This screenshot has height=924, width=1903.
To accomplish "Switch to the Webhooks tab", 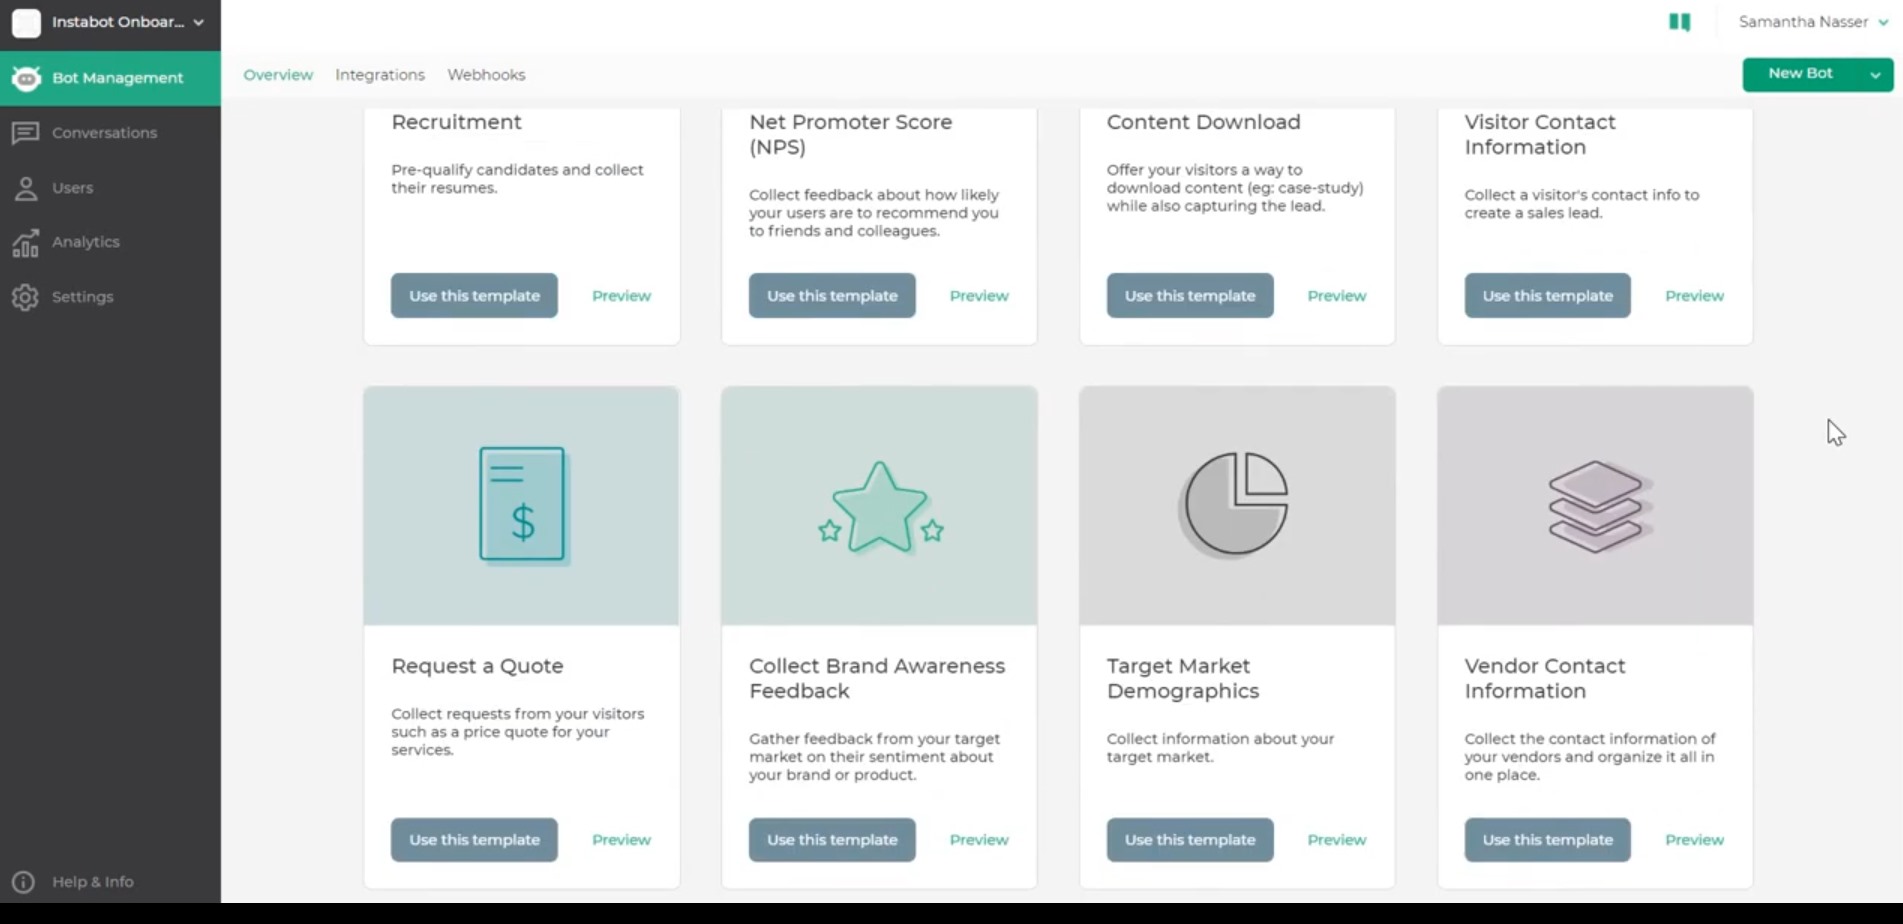I will point(486,75).
